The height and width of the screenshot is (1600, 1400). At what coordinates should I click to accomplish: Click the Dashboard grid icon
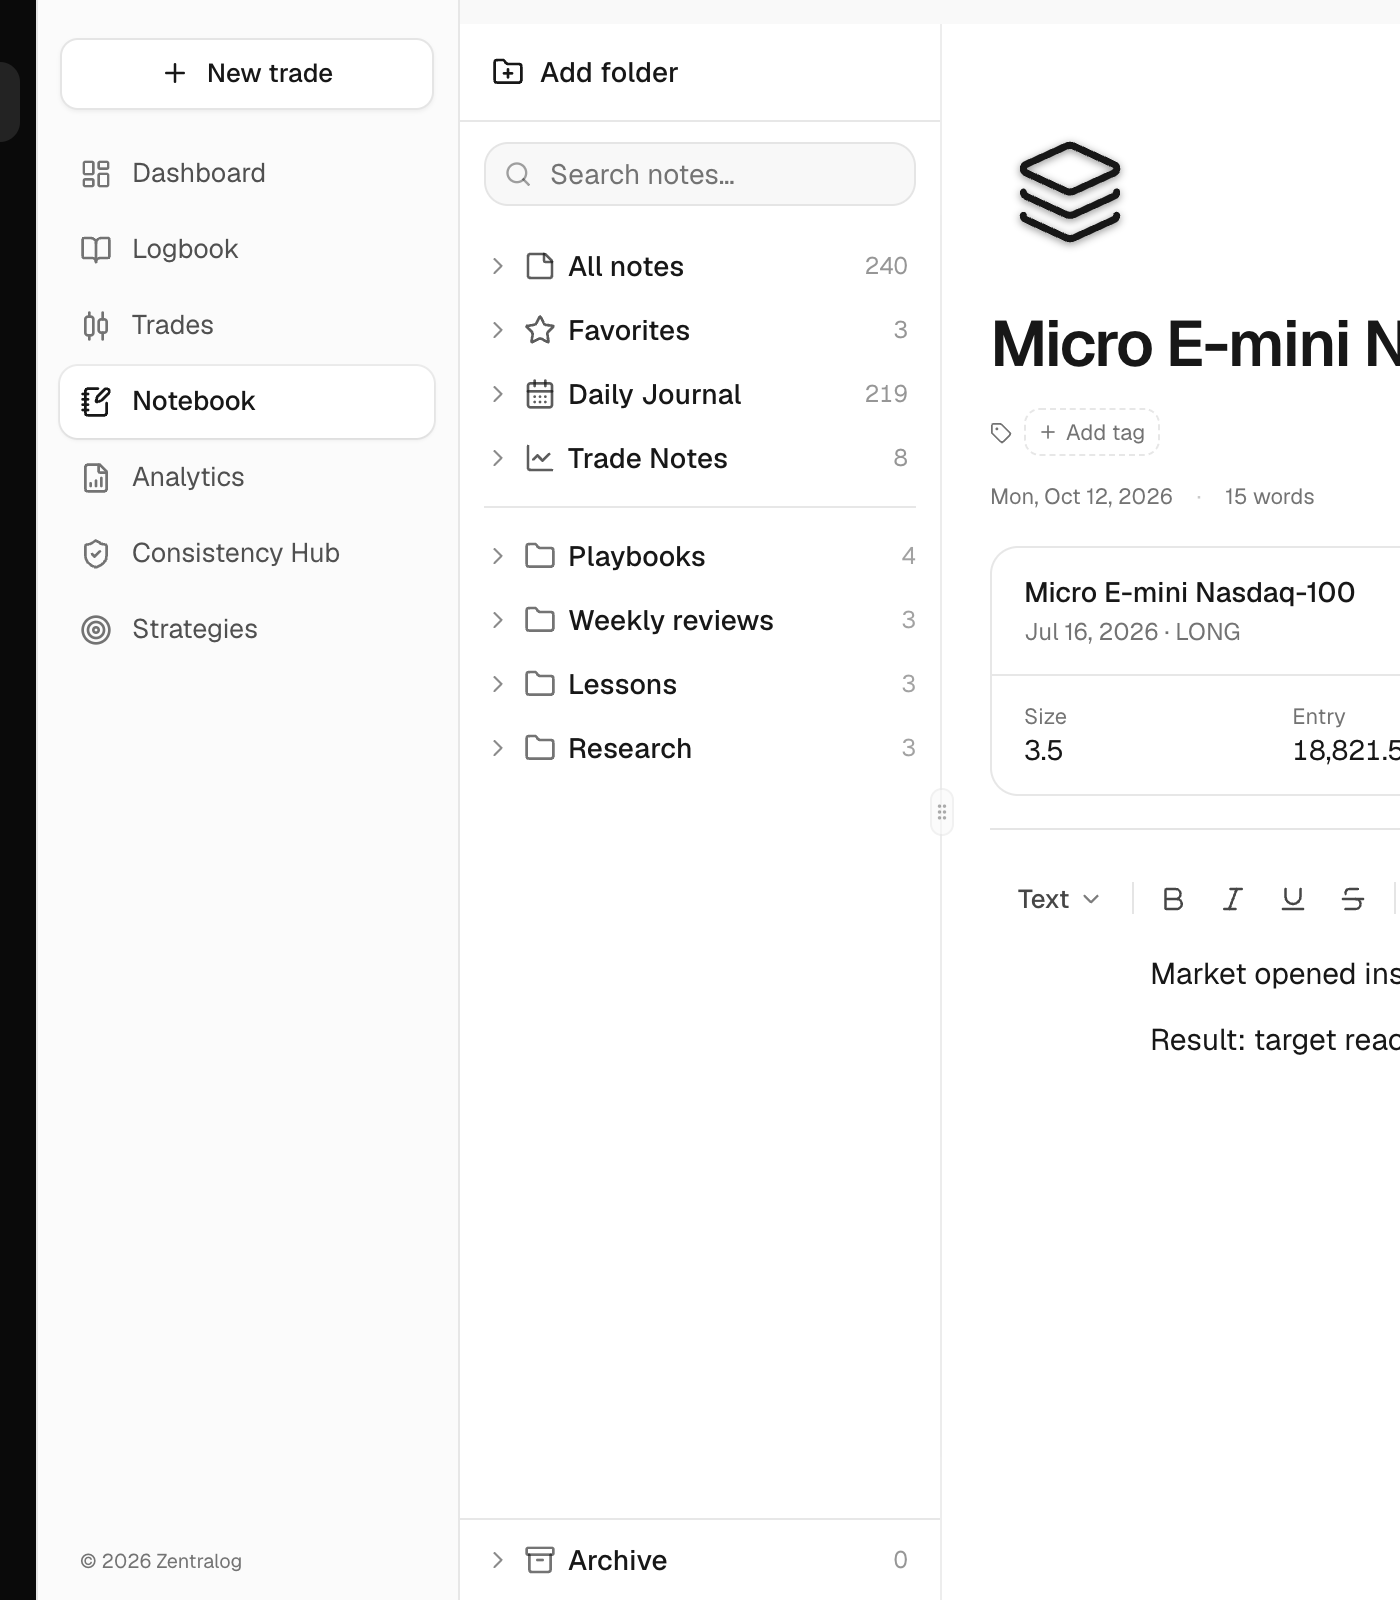pyautogui.click(x=96, y=174)
